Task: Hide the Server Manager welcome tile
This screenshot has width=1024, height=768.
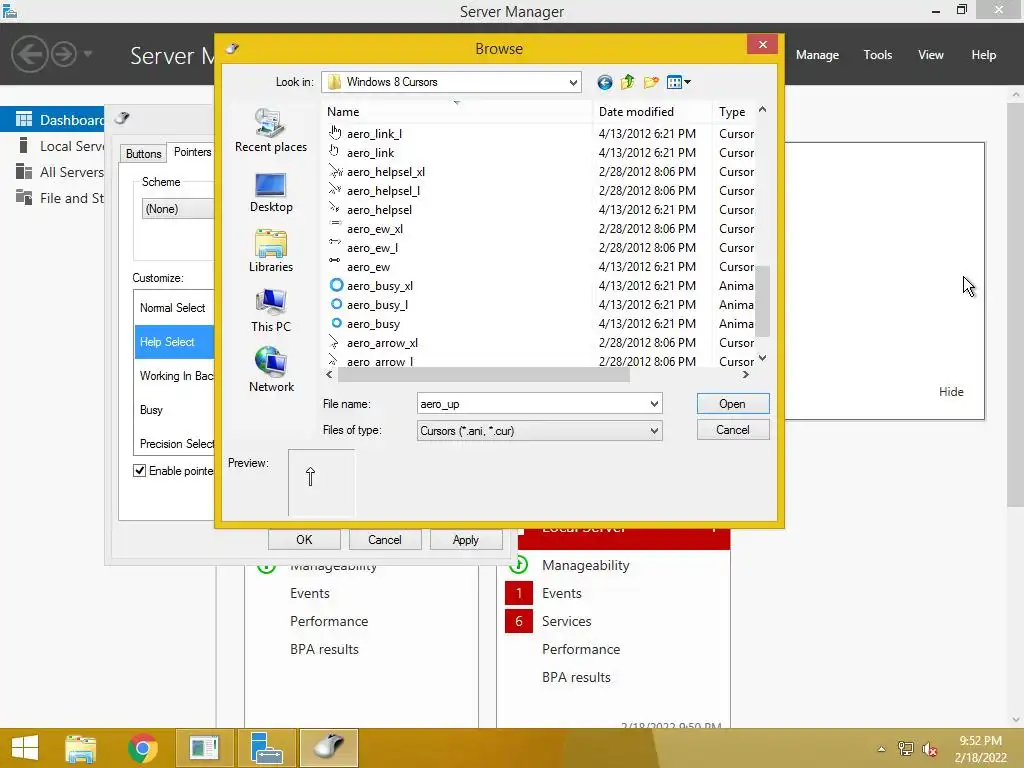Action: point(951,392)
